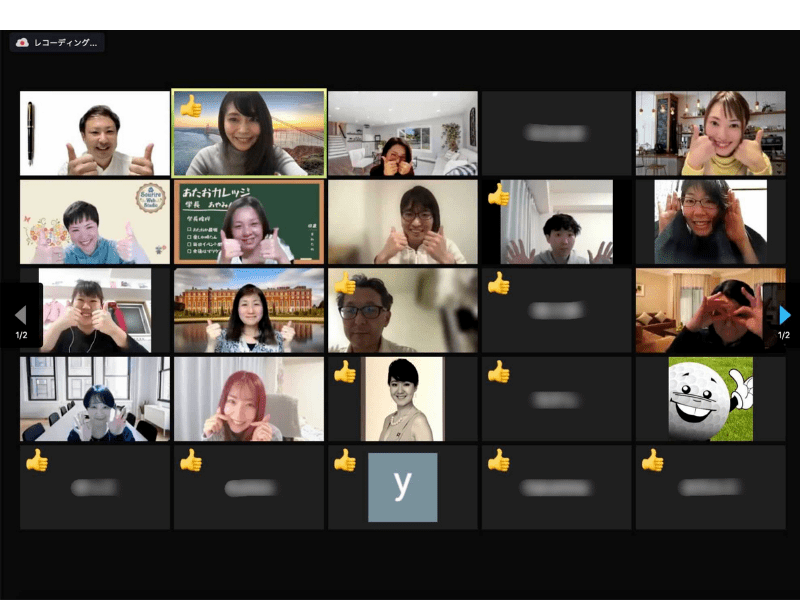
Task: Select the fountain pen background video tile
Action: tap(95, 133)
